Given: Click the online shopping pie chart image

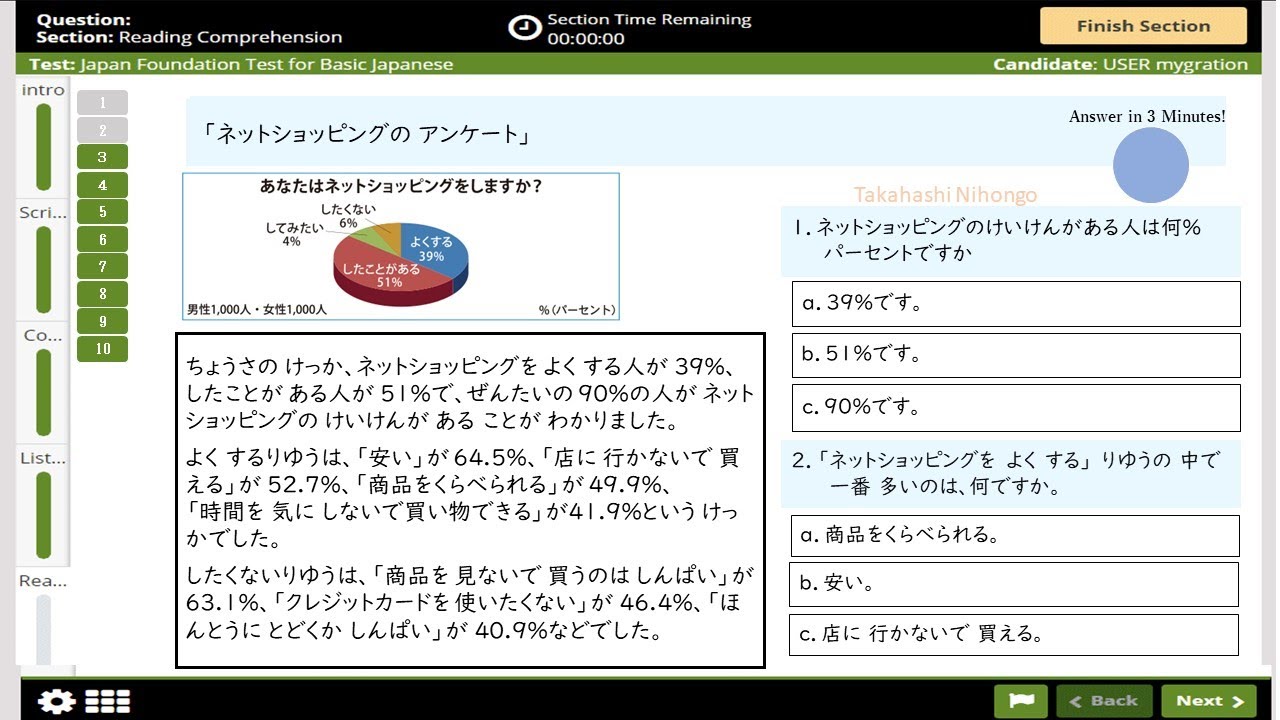Looking at the screenshot, I should (401, 247).
